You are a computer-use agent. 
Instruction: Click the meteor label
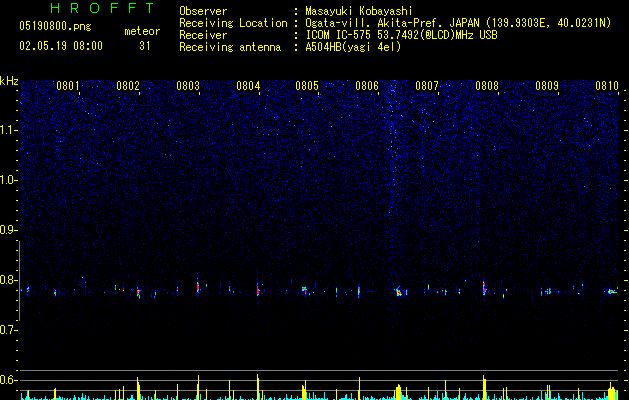[x=142, y=31]
